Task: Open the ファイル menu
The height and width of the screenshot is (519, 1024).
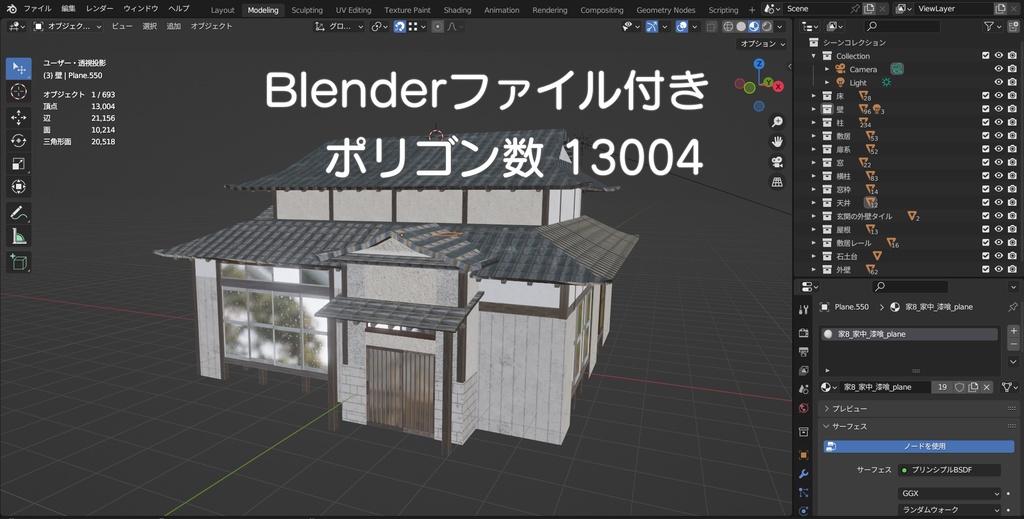Action: [x=37, y=9]
